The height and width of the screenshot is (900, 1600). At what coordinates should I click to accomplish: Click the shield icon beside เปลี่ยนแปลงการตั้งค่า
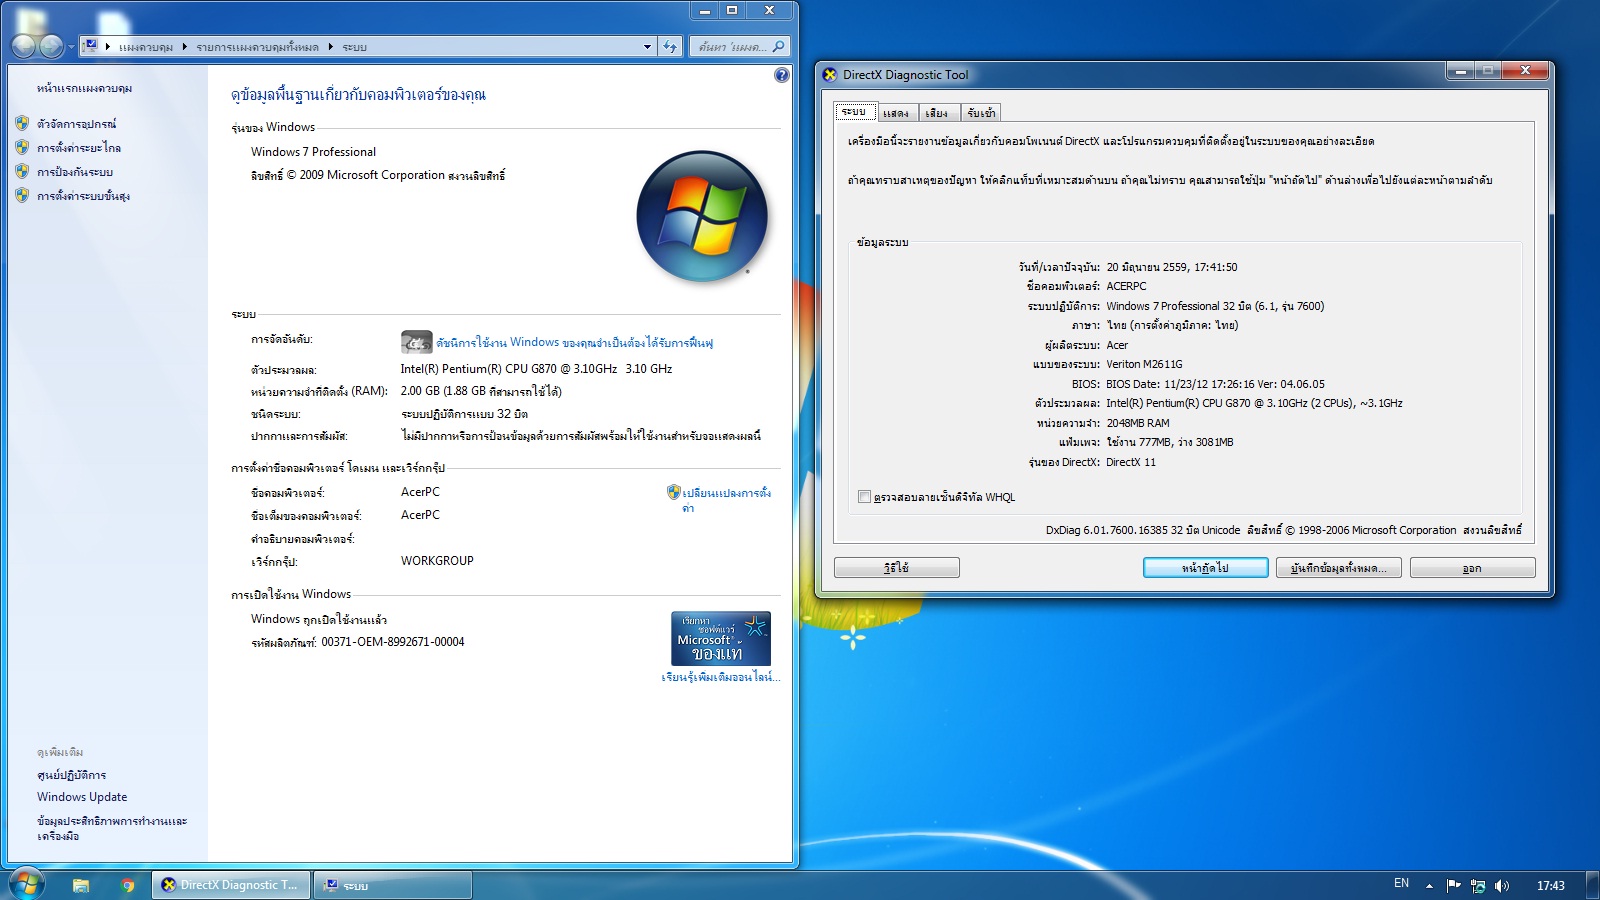(673, 492)
